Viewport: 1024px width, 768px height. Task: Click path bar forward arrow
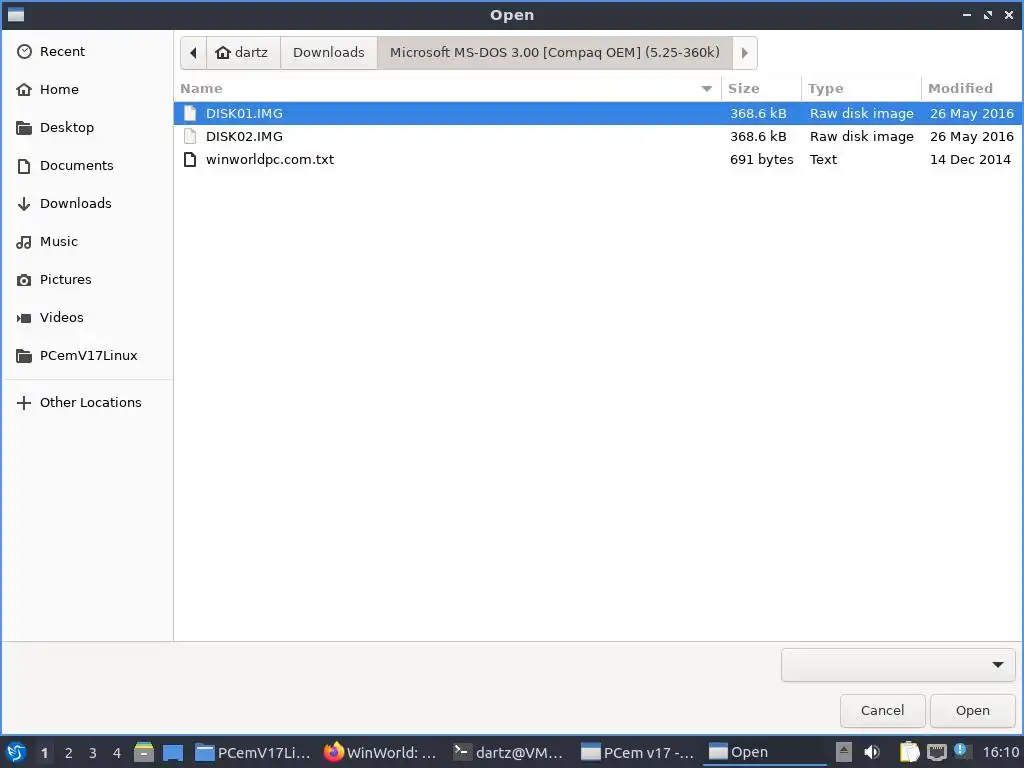point(744,53)
